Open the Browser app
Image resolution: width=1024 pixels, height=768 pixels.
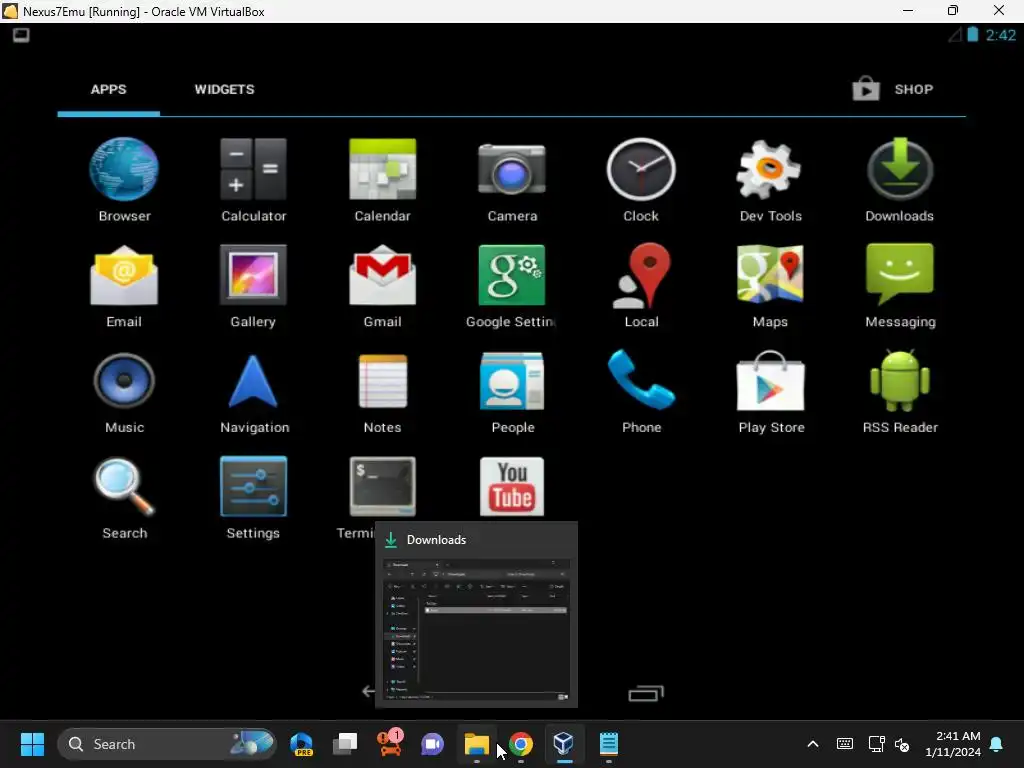point(124,180)
